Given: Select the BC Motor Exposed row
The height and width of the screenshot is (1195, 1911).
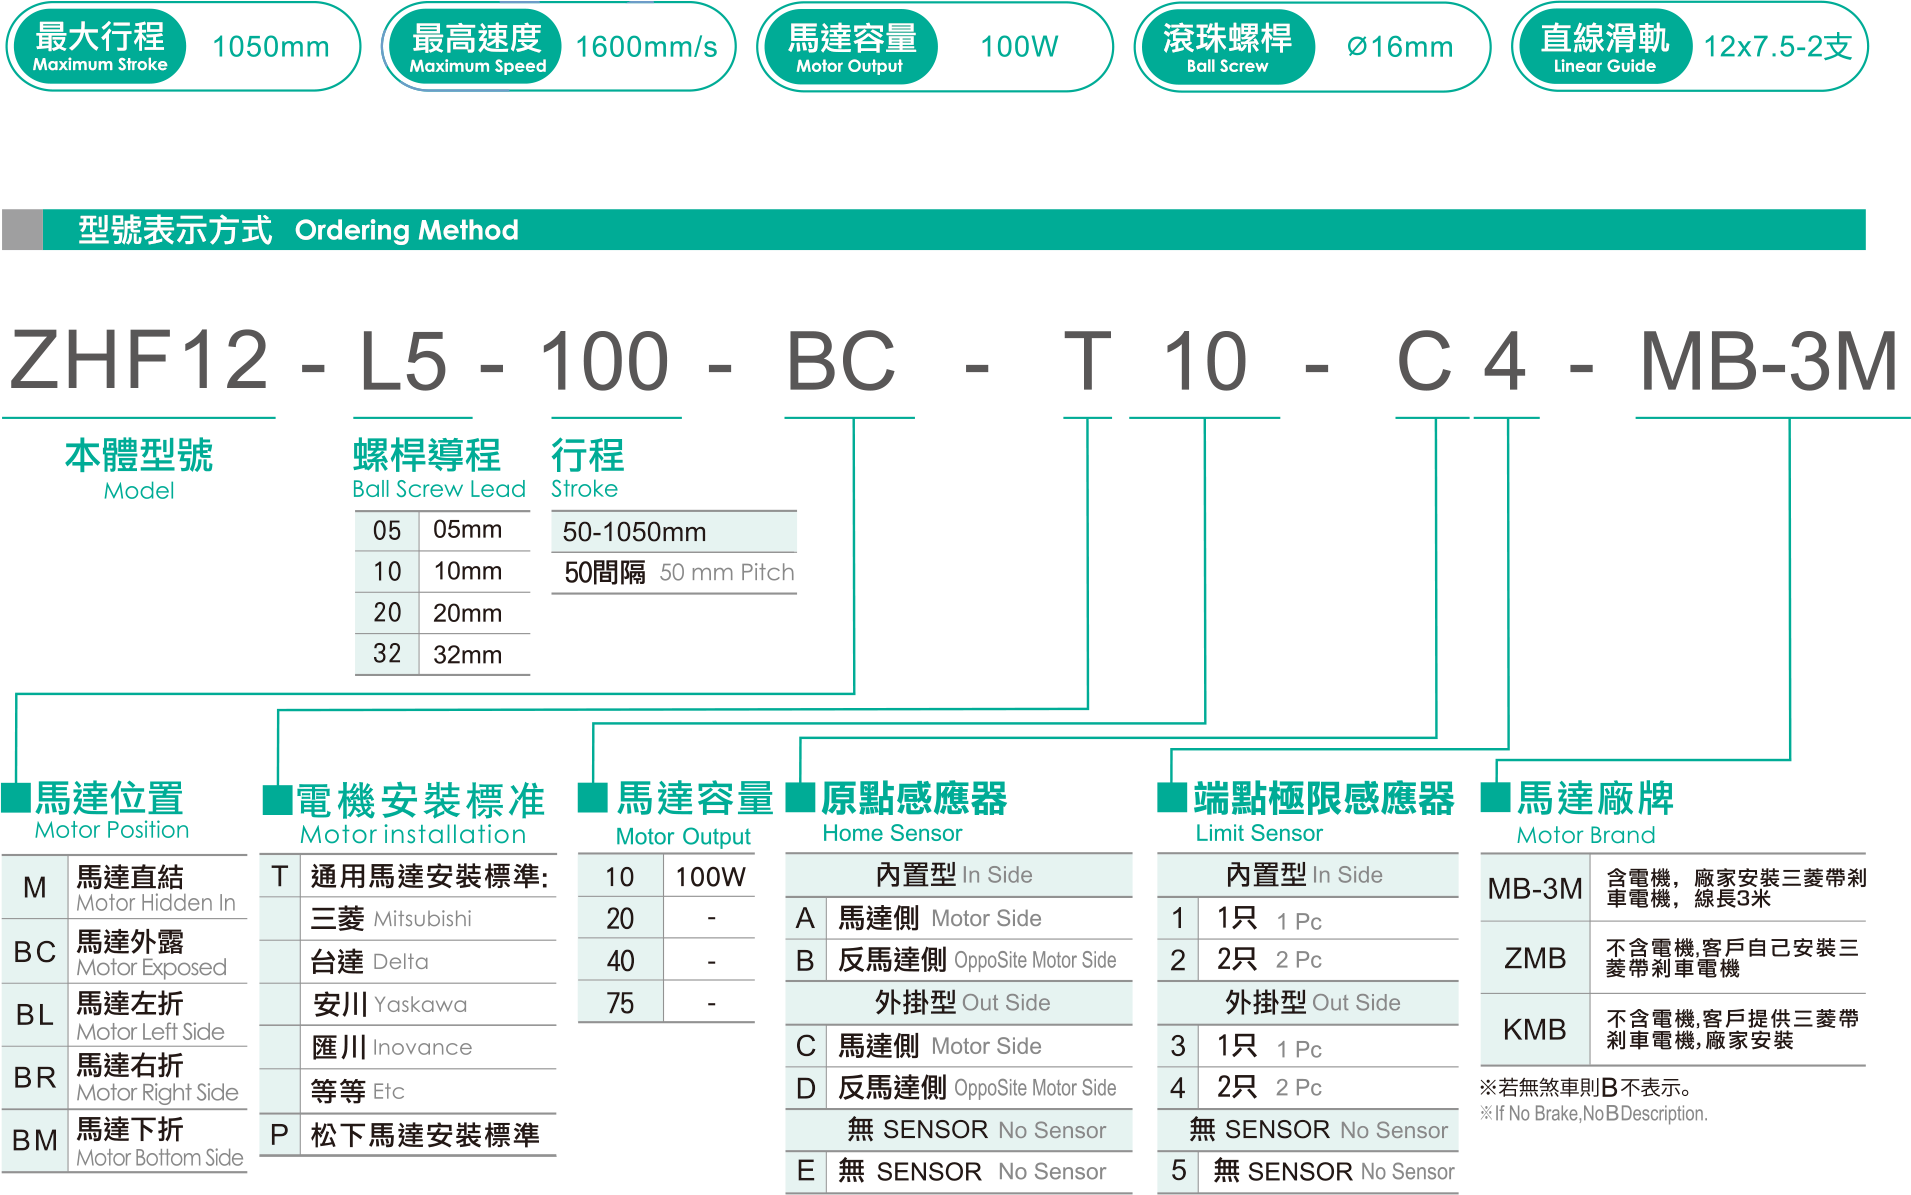Looking at the screenshot, I should (125, 953).
